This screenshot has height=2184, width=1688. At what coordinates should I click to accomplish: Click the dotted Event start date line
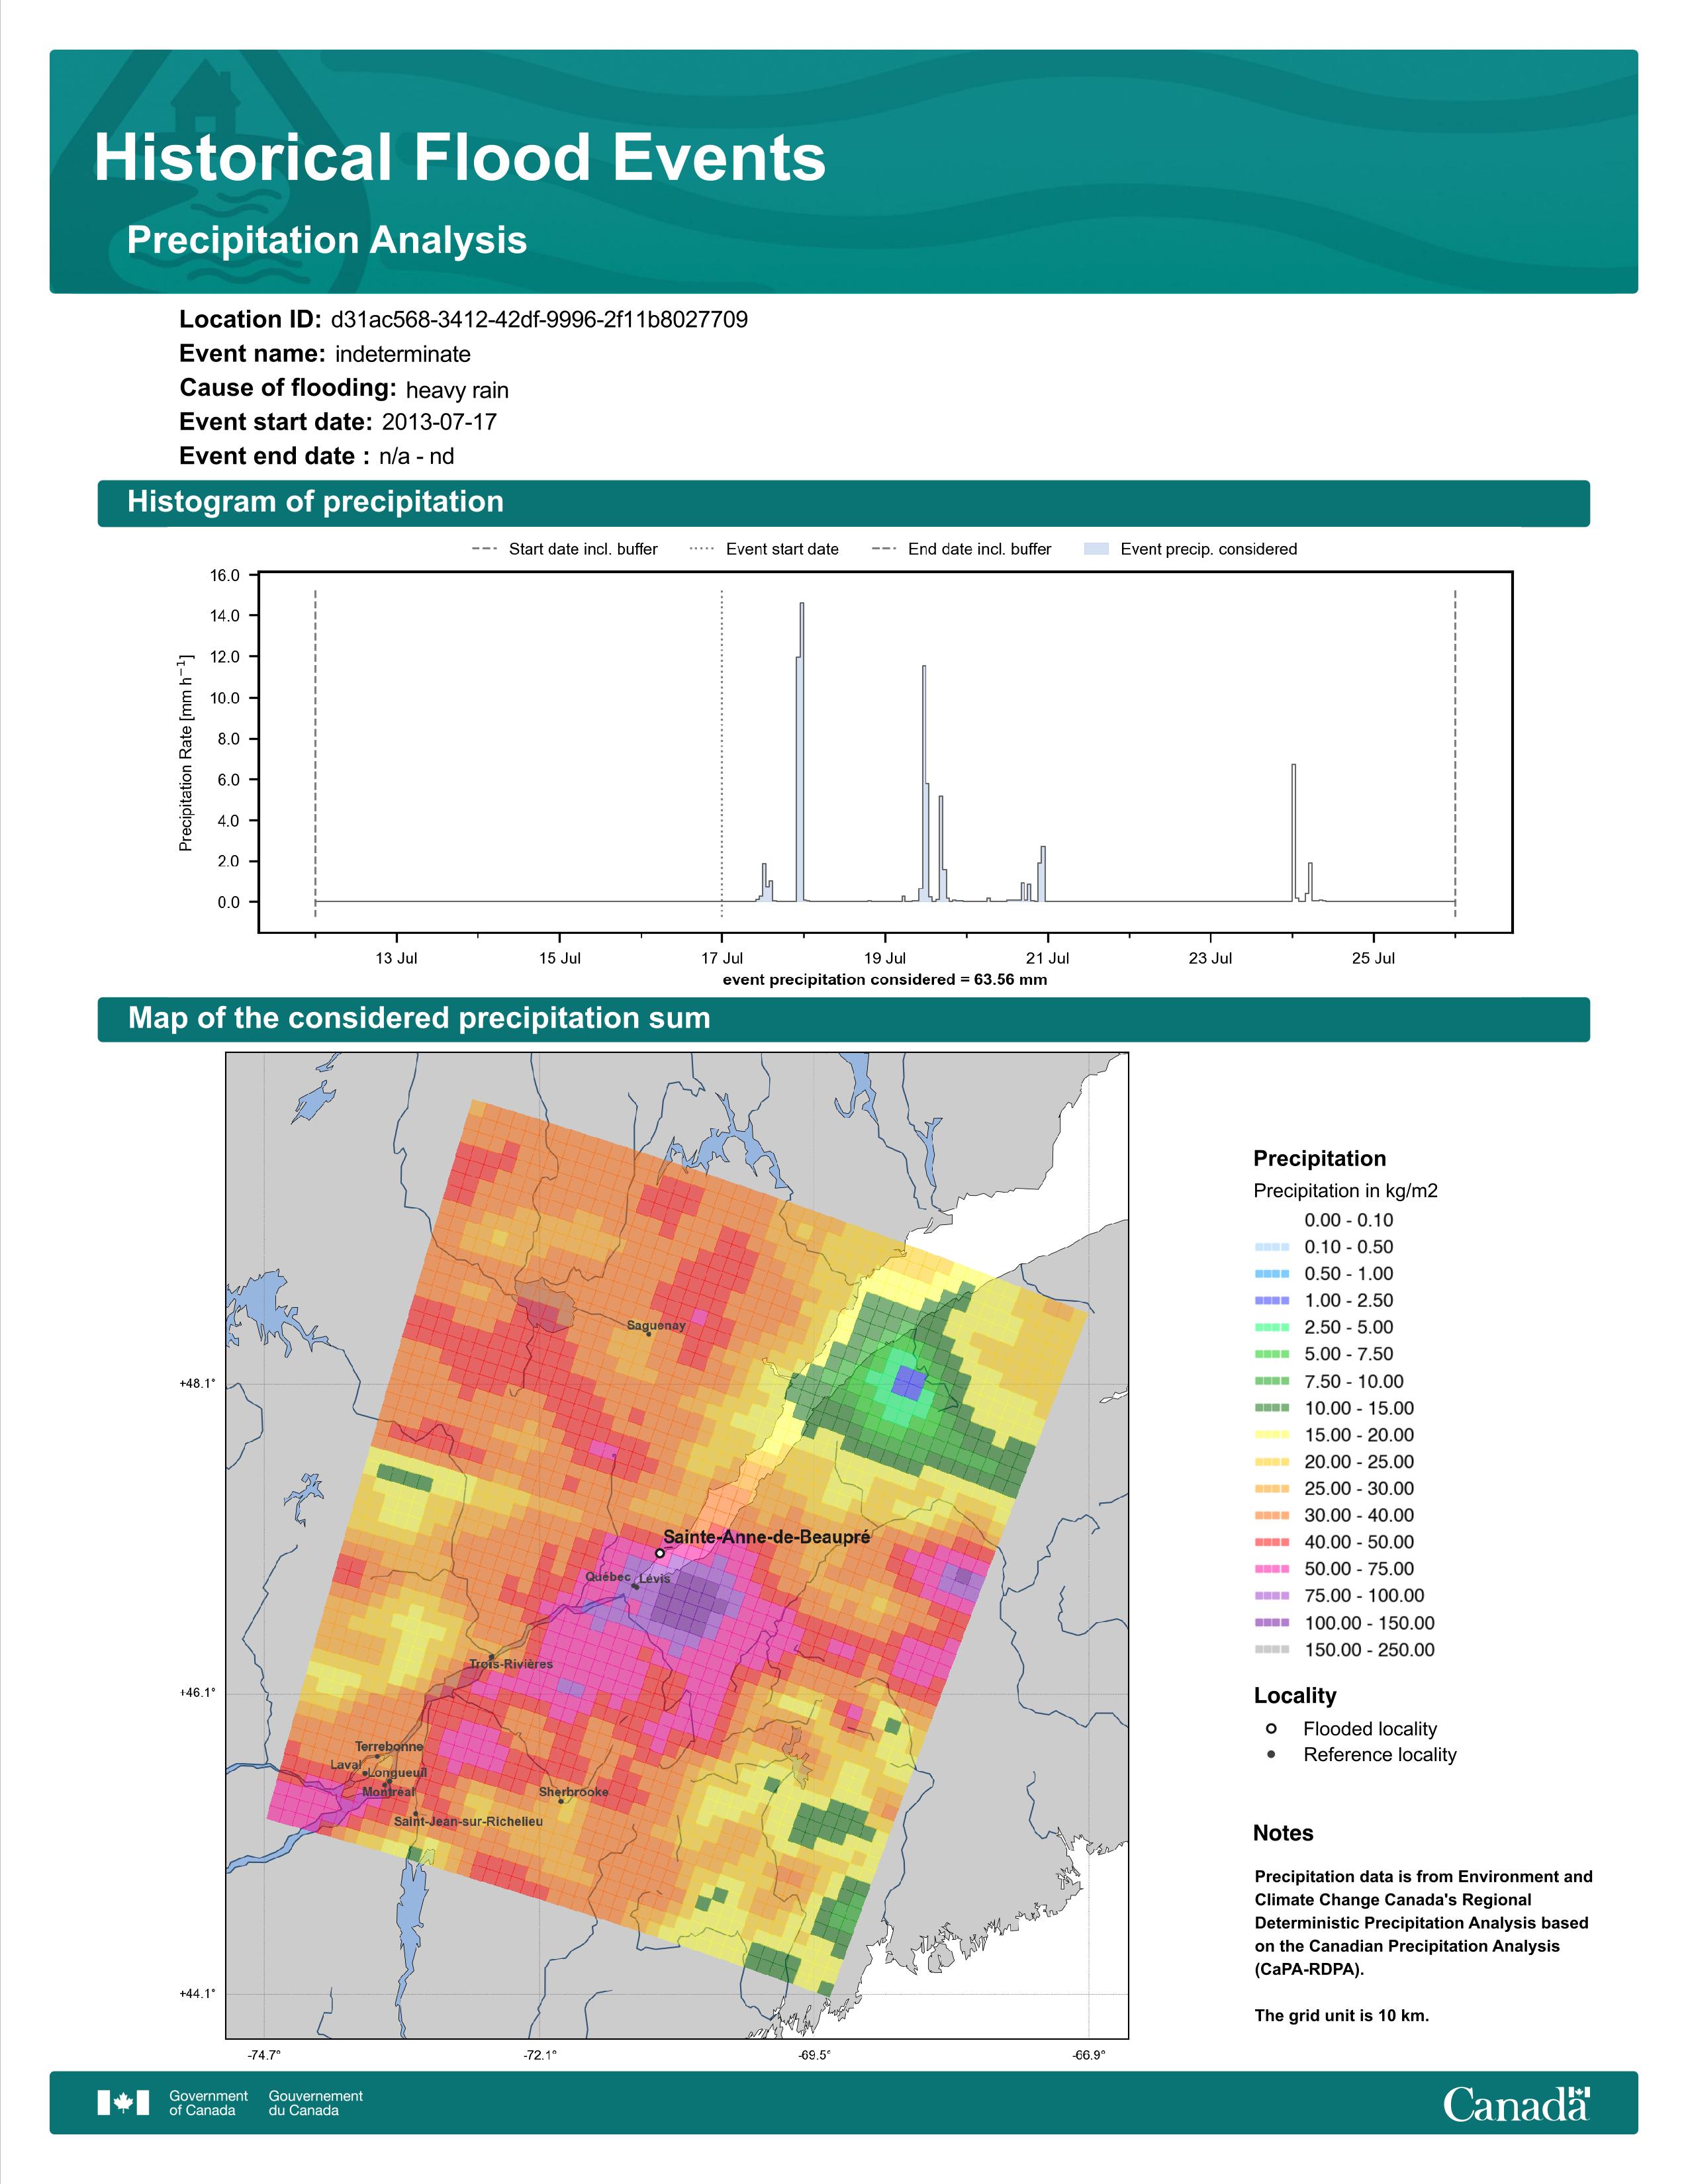click(722, 750)
